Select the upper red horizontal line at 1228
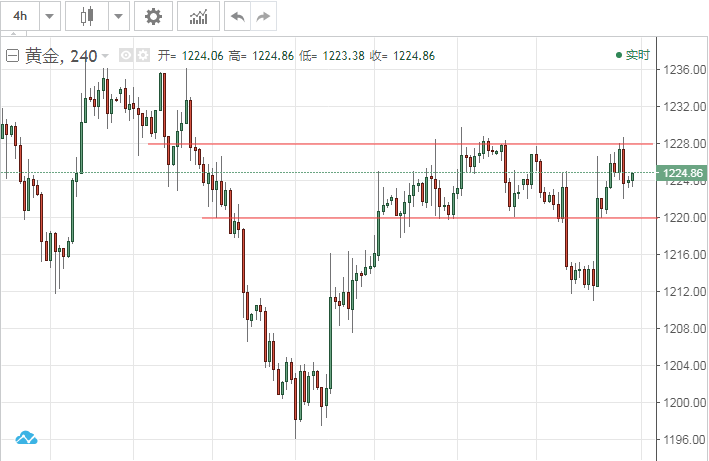The height and width of the screenshot is (461, 709). [x=400, y=144]
